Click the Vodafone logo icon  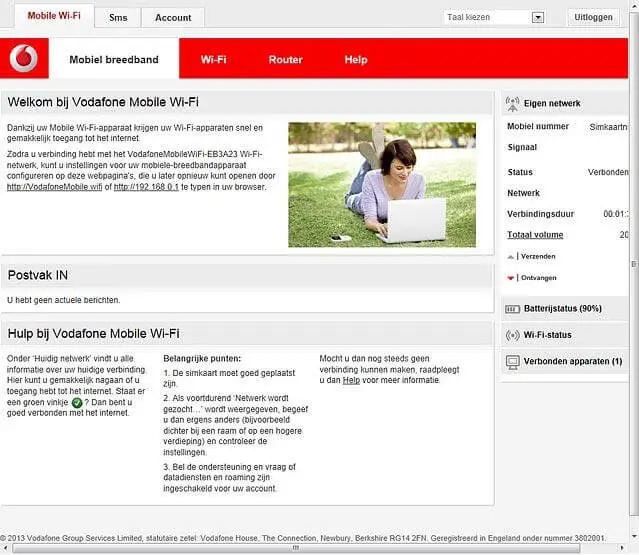[24, 58]
